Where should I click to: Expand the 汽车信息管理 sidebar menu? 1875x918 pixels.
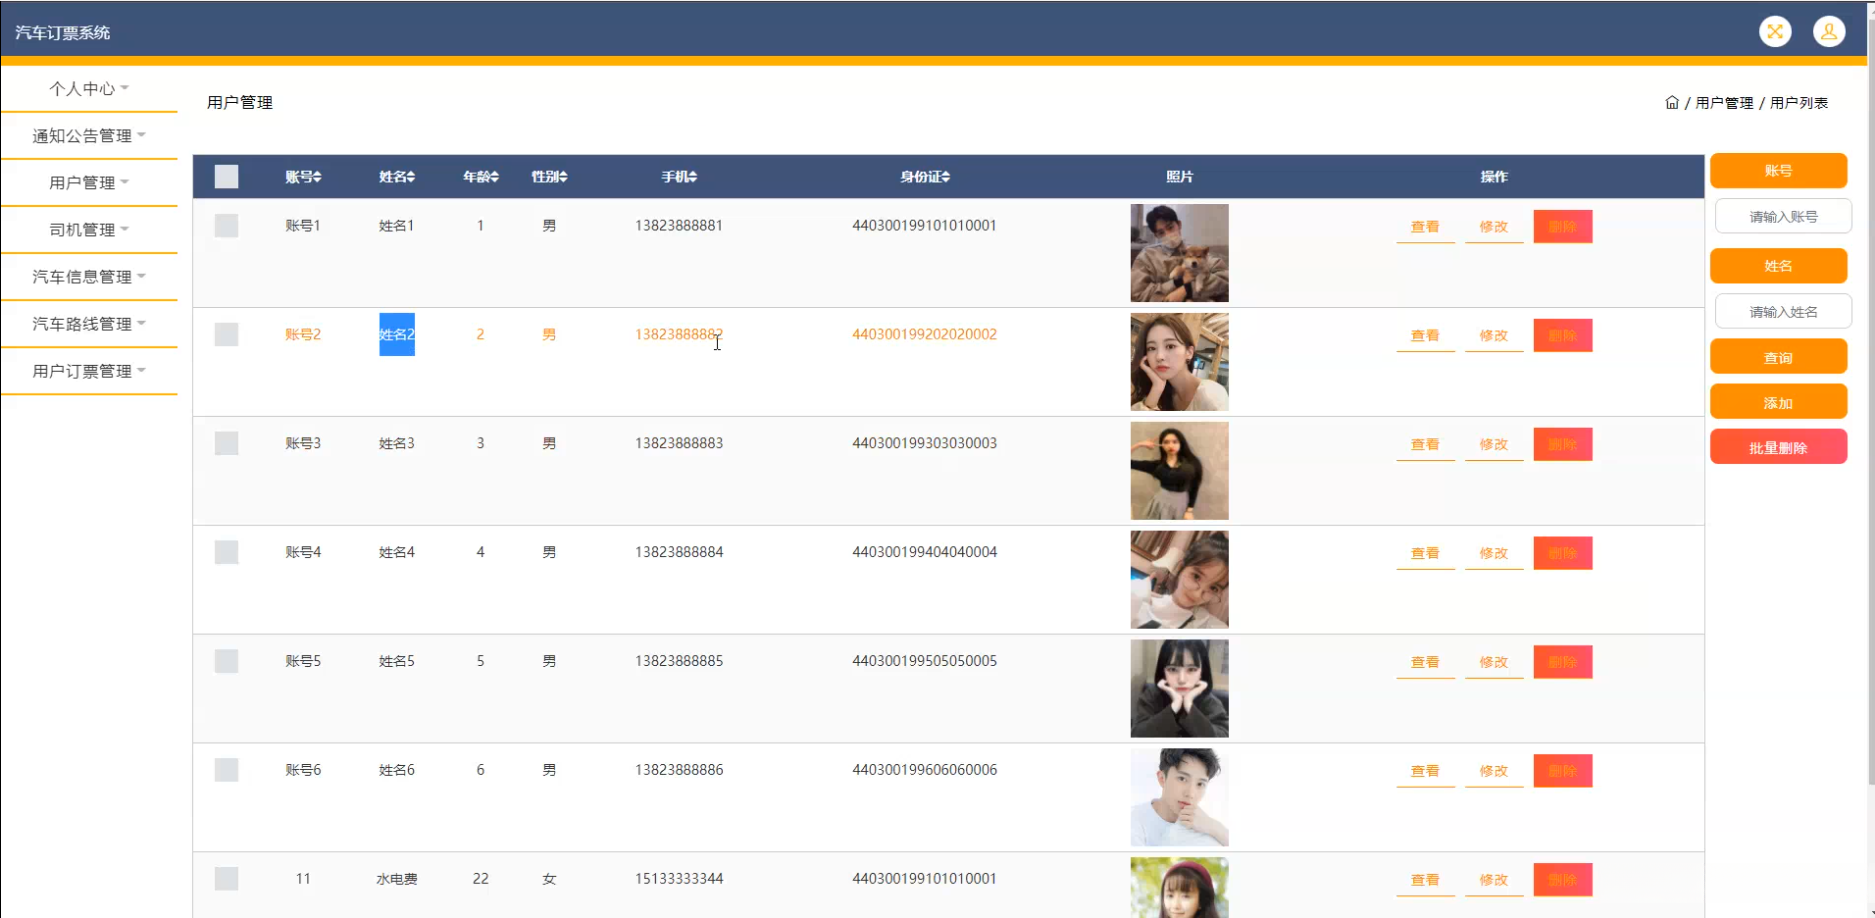pos(89,277)
